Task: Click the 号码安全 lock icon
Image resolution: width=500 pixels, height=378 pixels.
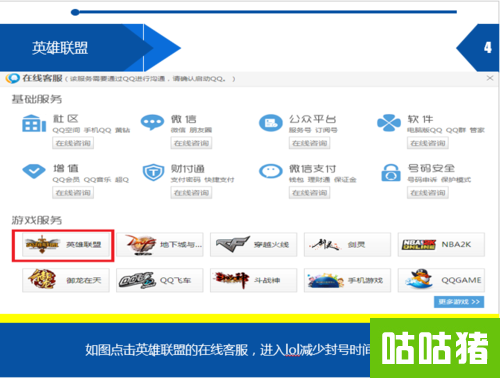Action: tap(391, 172)
